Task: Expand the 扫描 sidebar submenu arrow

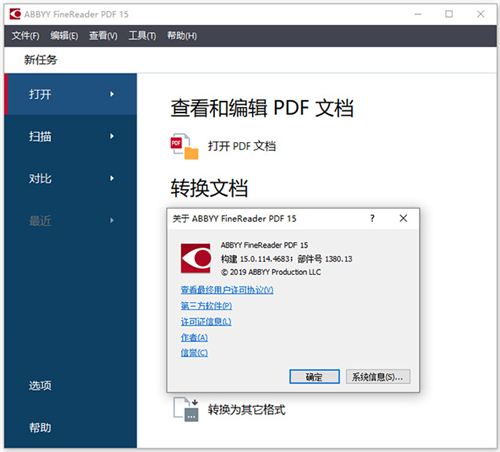Action: coord(112,136)
